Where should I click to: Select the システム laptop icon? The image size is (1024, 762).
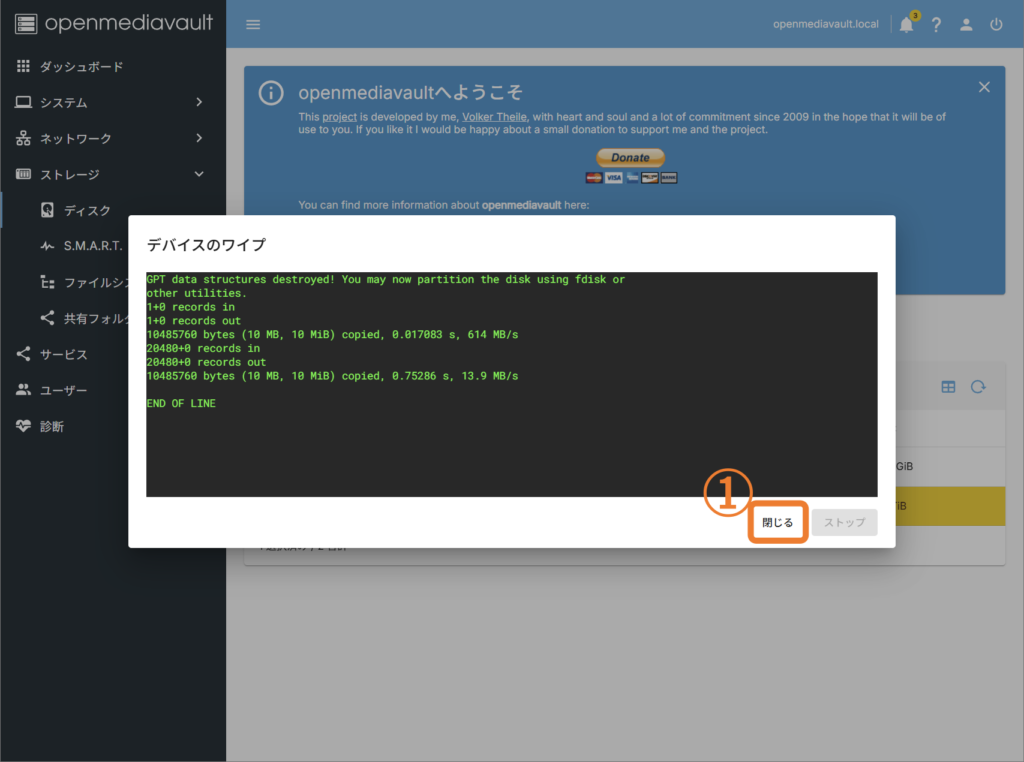click(24, 102)
